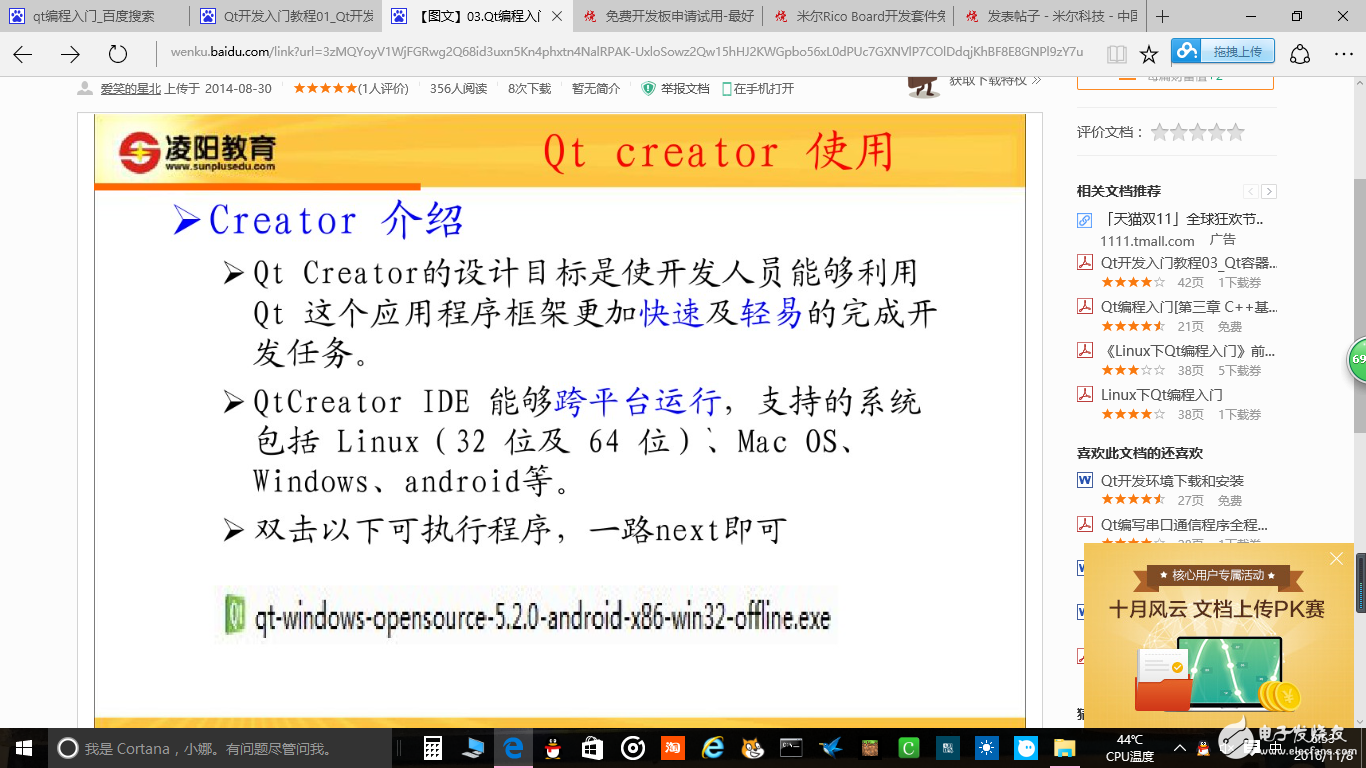Open the Taobao taskbar icon
Image resolution: width=1366 pixels, height=768 pixels.
coord(673,748)
